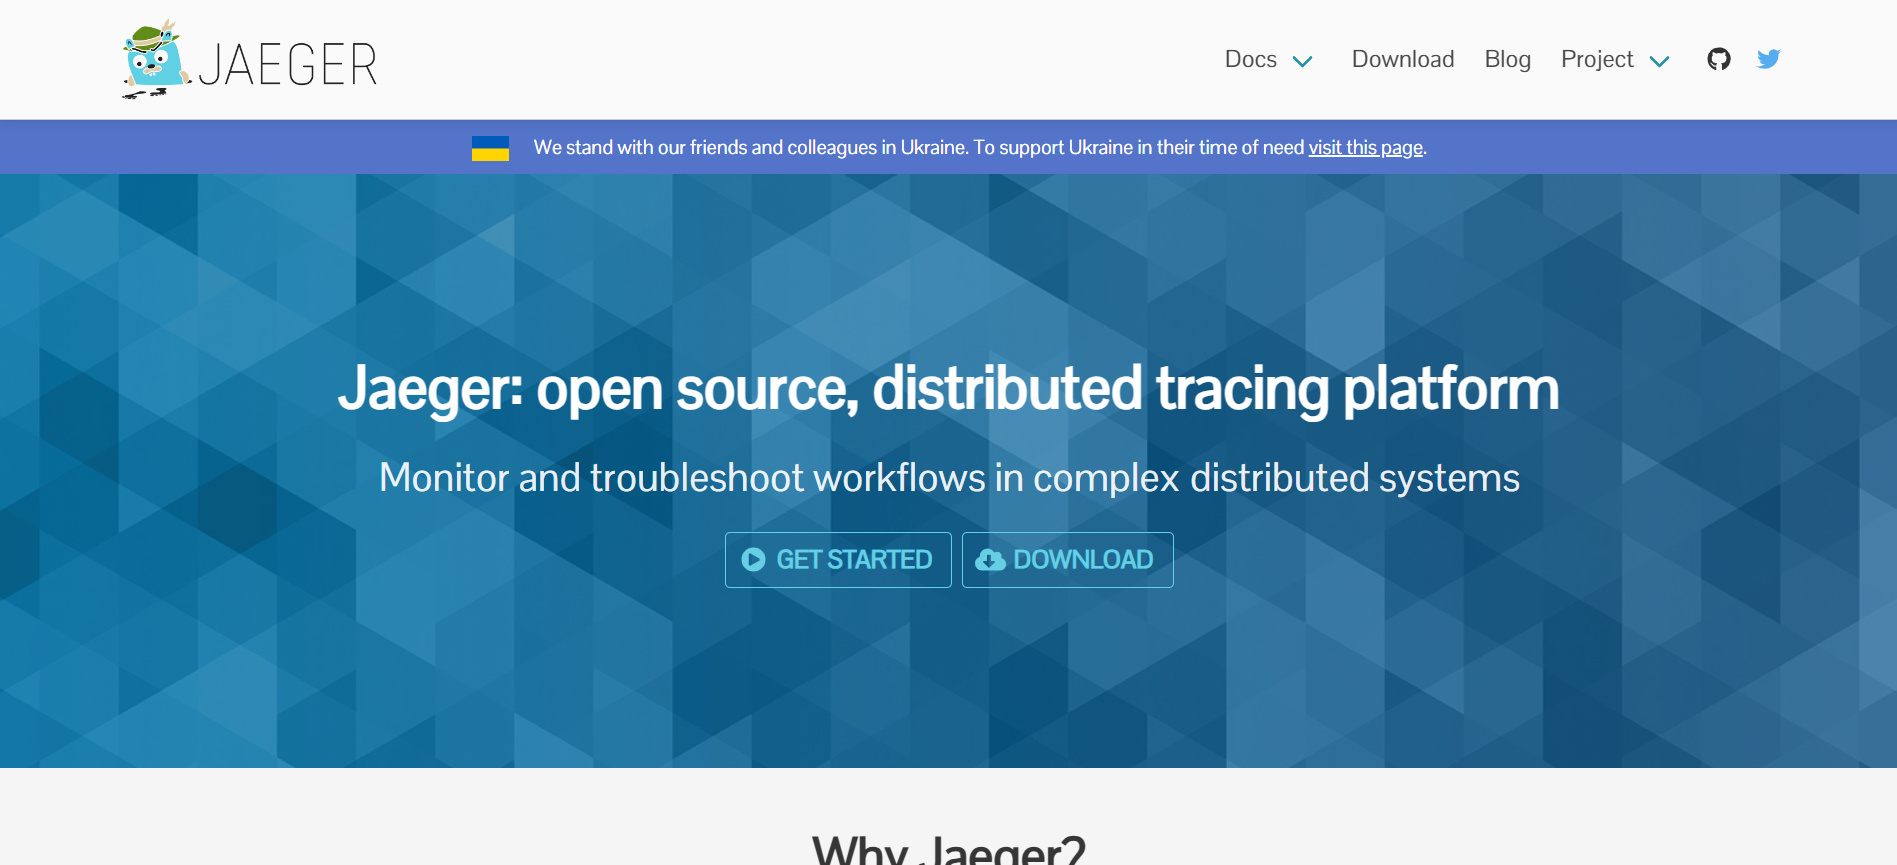Click the cloud download icon
Image resolution: width=1897 pixels, height=865 pixels.
[990, 560]
